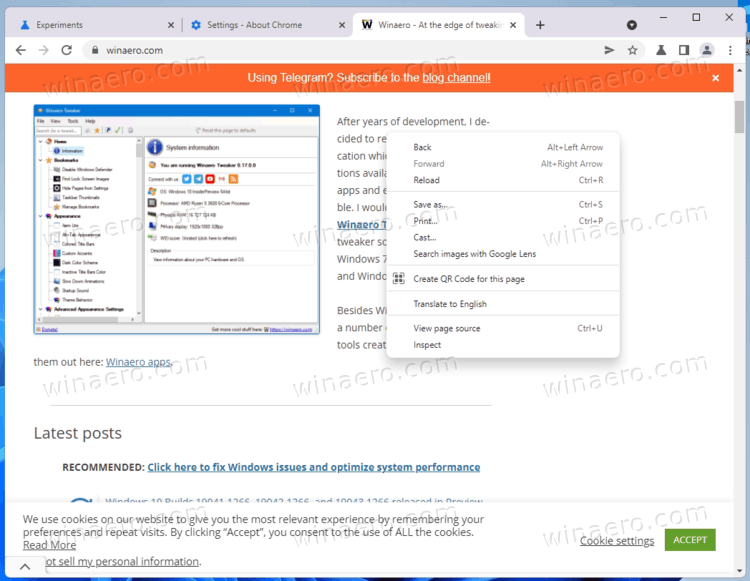Open the Experiments flask icon in the toolbar

pos(661,50)
